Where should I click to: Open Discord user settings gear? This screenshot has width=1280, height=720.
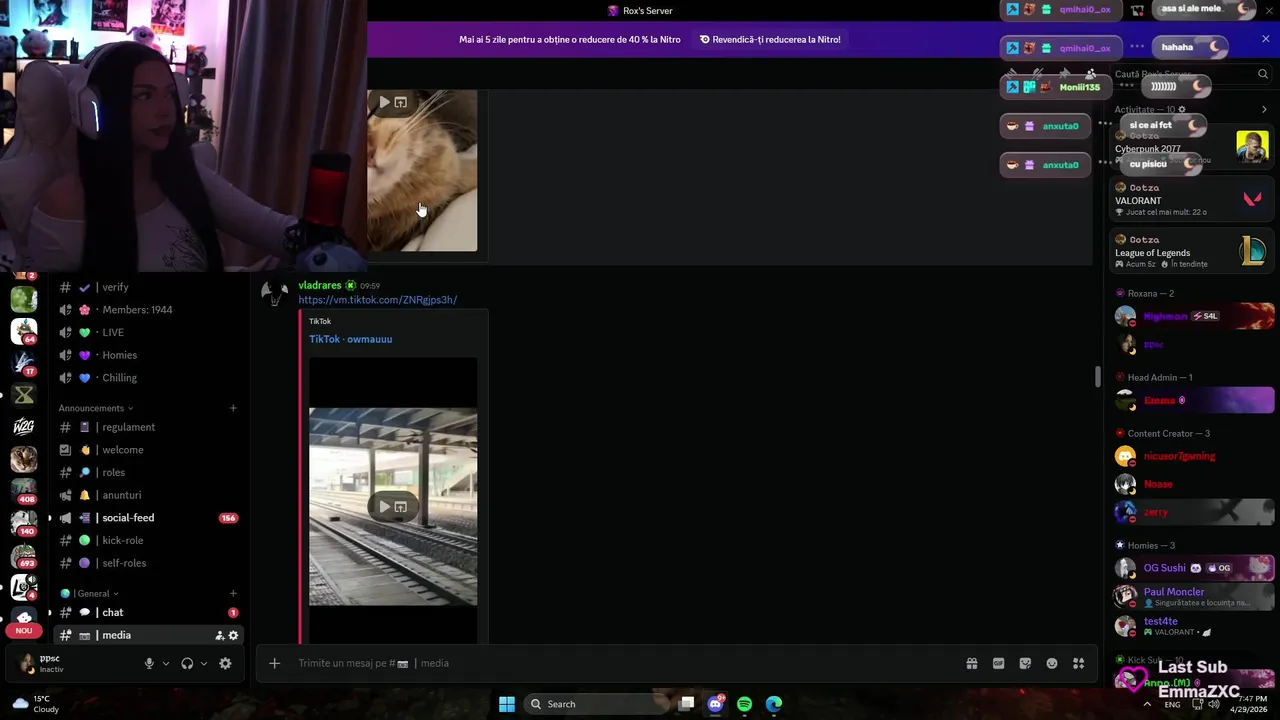225,663
